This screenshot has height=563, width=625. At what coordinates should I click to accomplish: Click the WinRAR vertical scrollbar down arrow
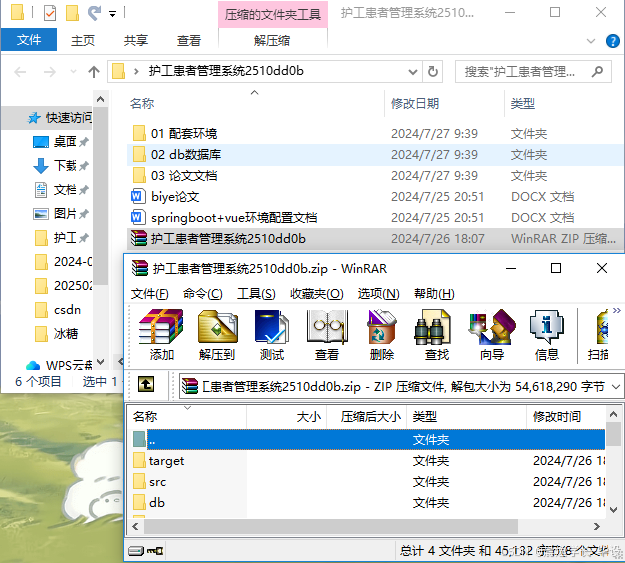click(613, 510)
